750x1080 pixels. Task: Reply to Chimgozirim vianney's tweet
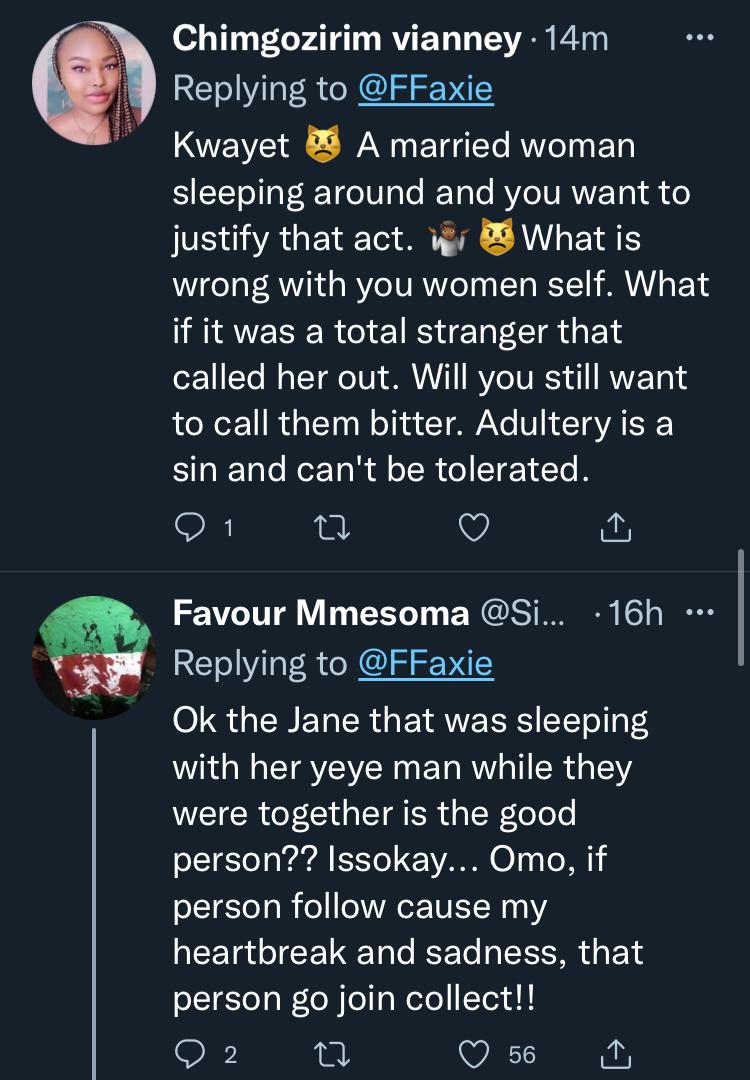(x=189, y=527)
